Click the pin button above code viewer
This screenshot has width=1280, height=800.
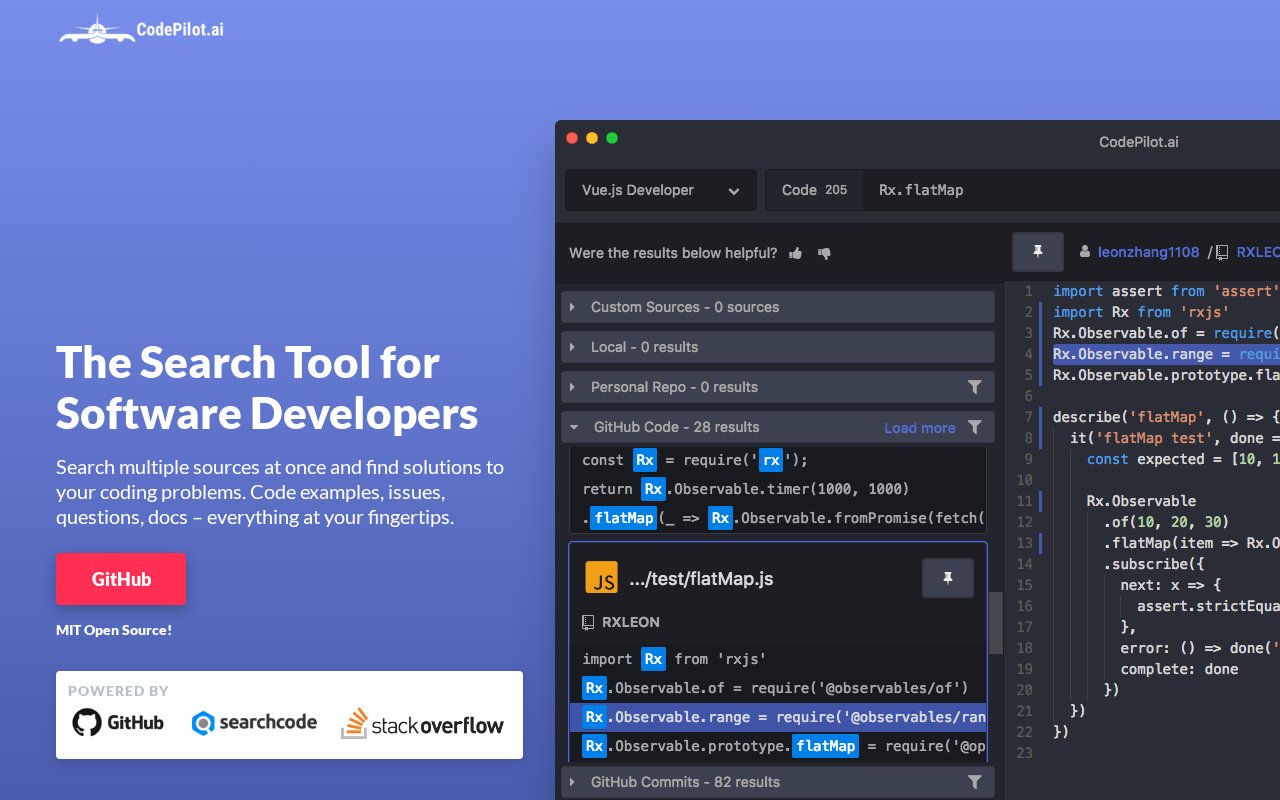click(1038, 252)
